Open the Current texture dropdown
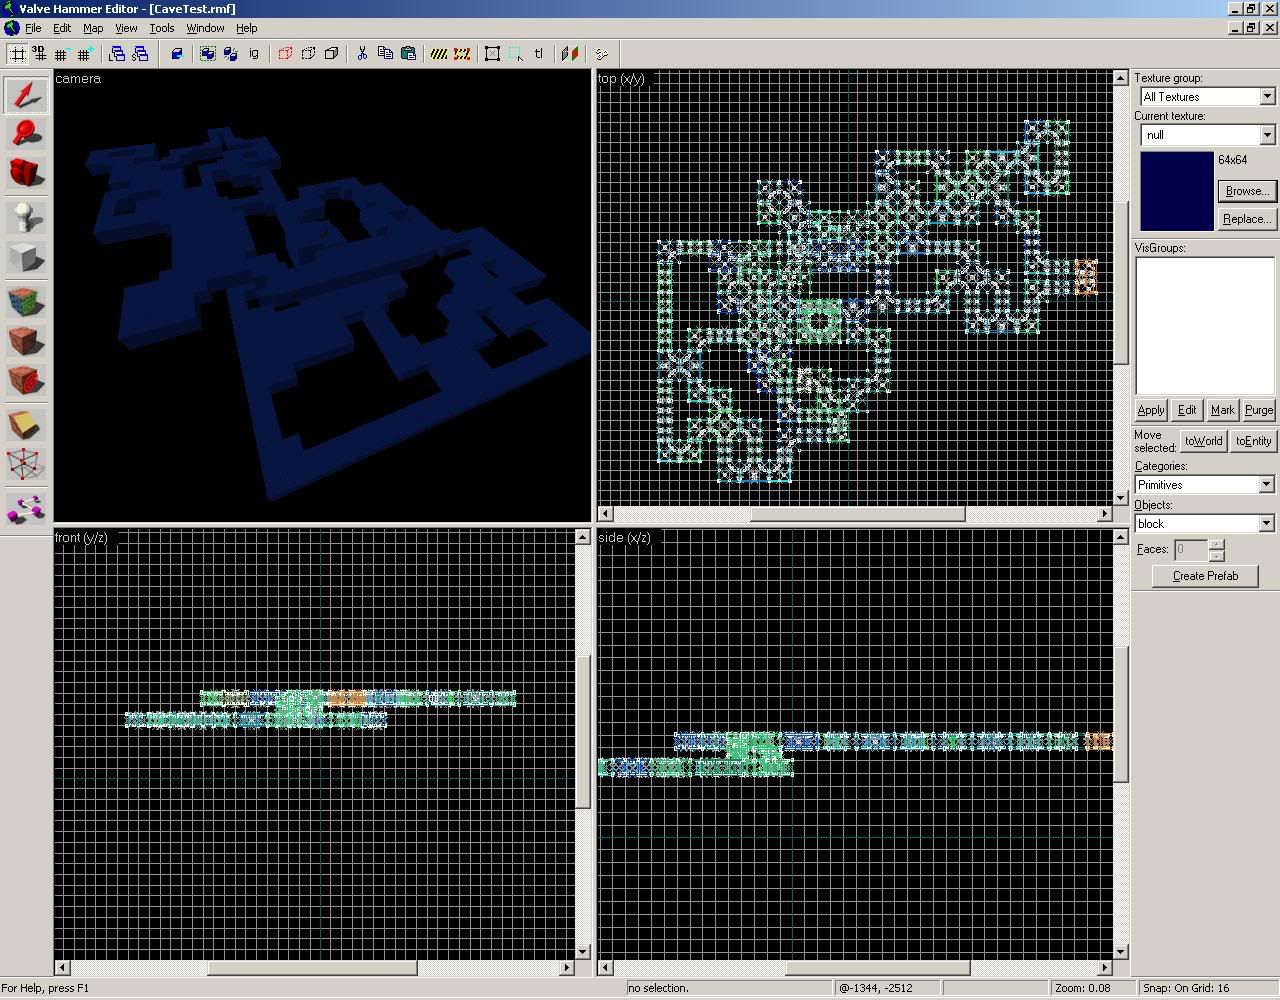 click(x=1267, y=135)
